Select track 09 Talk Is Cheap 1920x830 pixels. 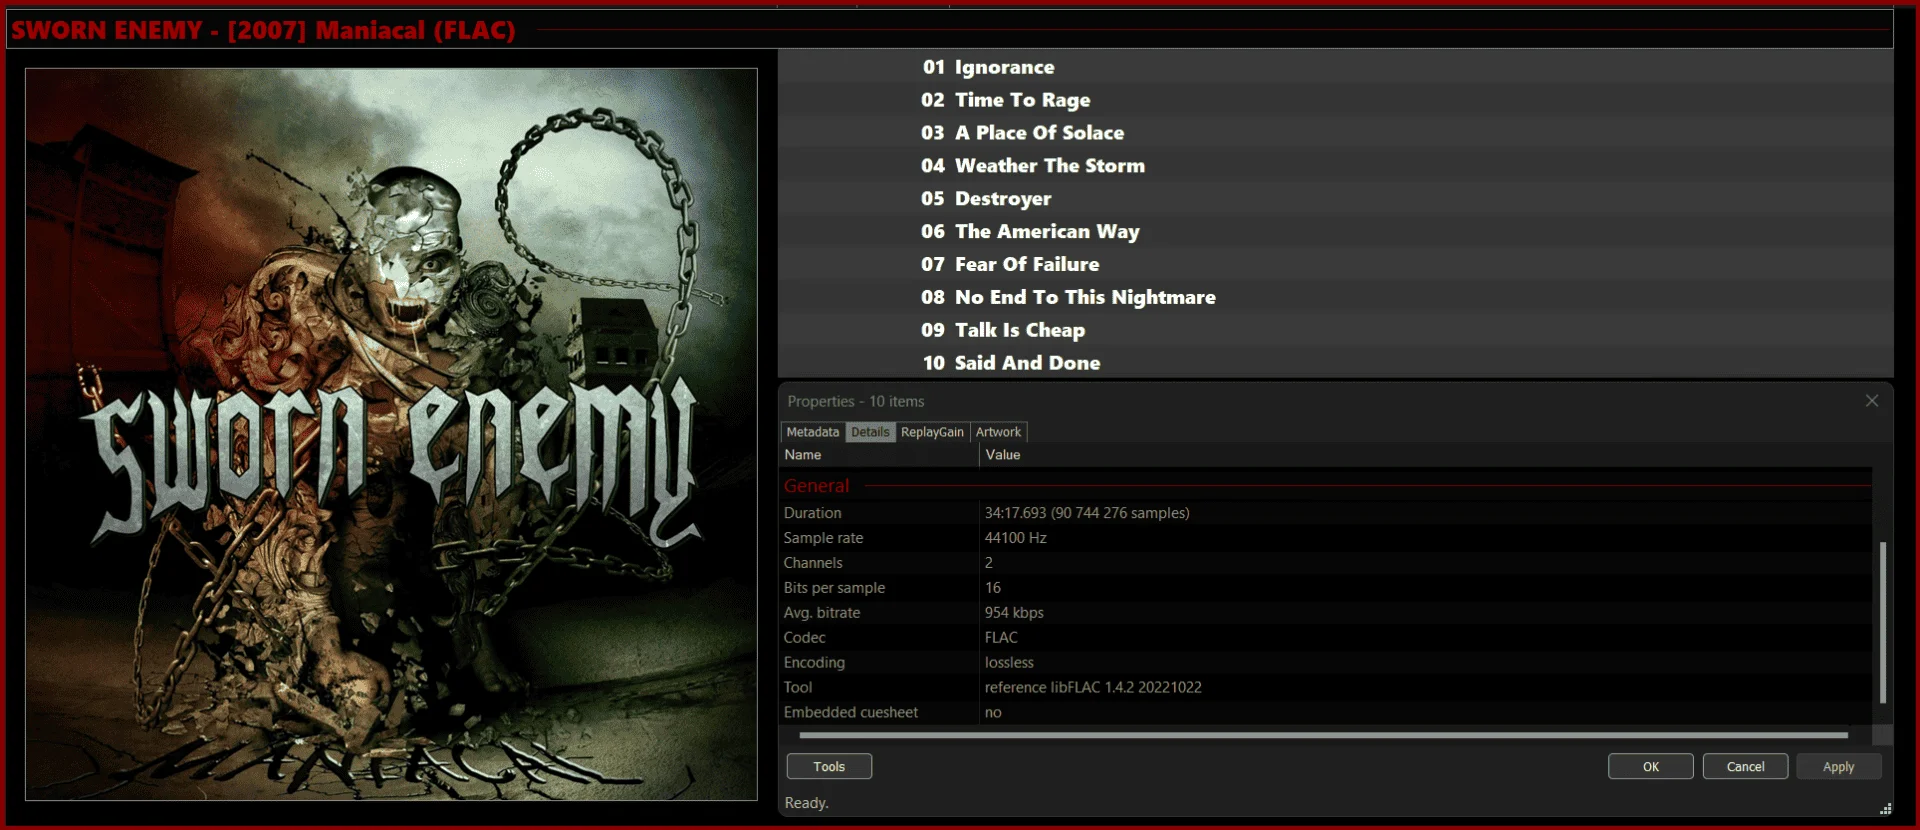click(1335, 330)
